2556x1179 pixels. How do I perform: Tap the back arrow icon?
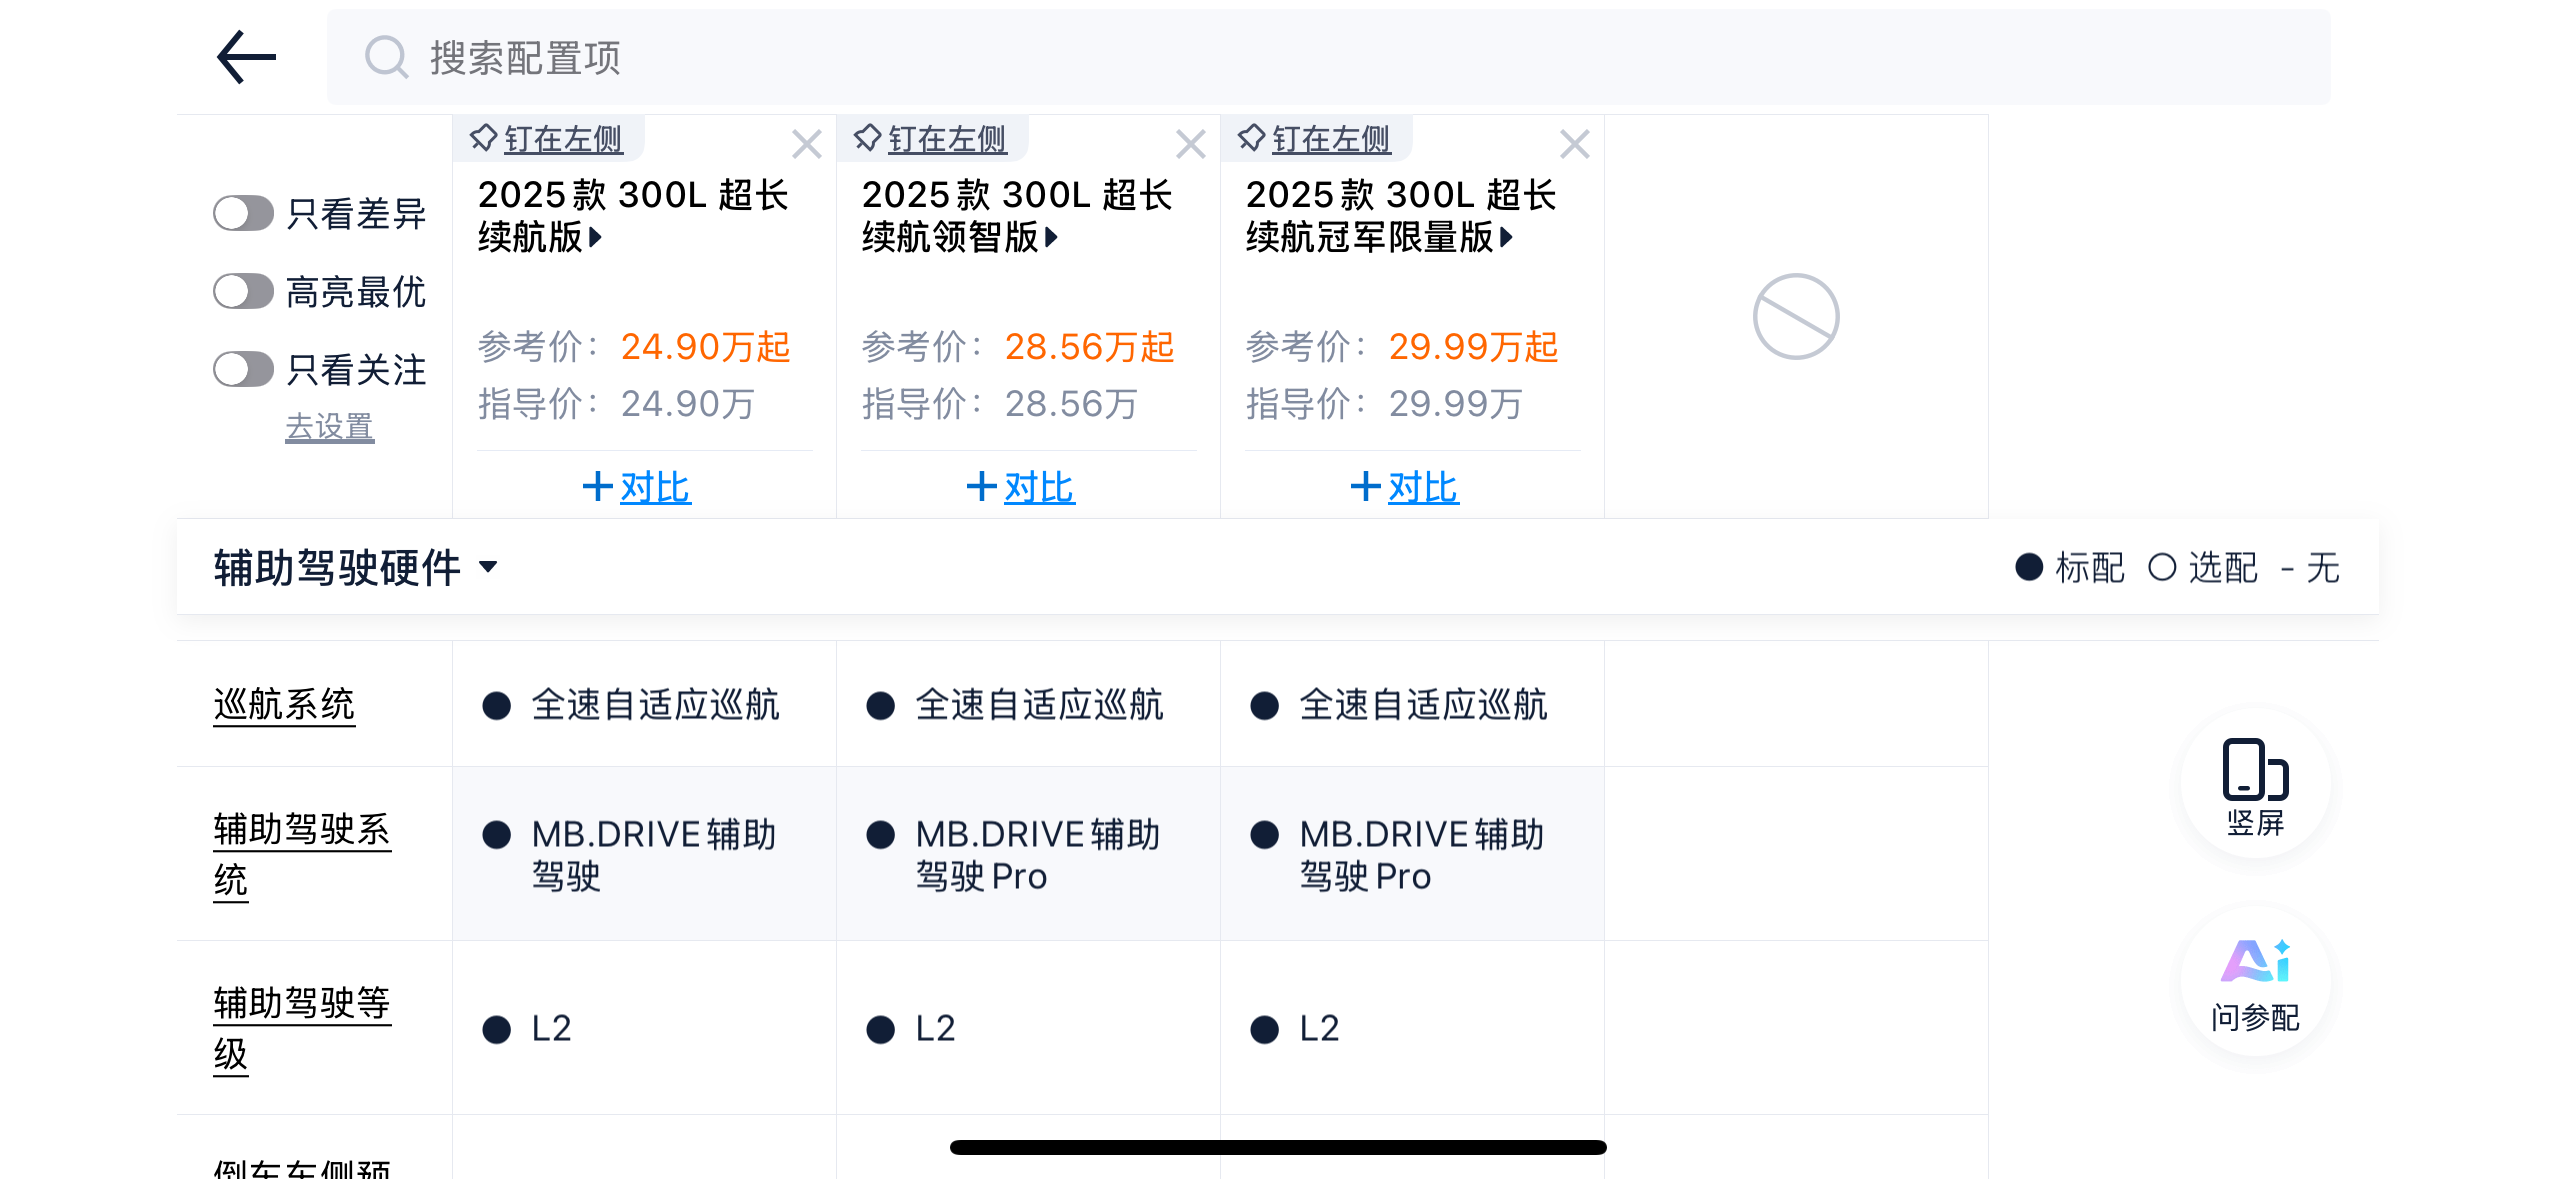[x=246, y=57]
